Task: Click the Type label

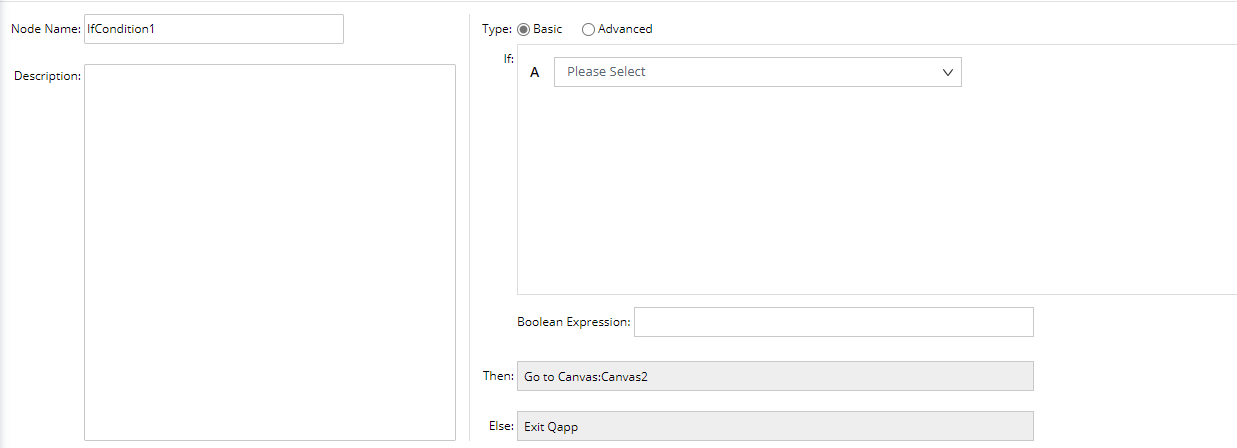Action: coord(496,29)
